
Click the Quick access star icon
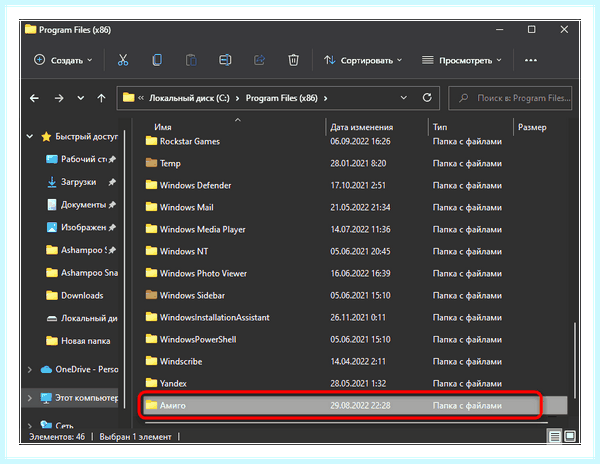pos(46,137)
